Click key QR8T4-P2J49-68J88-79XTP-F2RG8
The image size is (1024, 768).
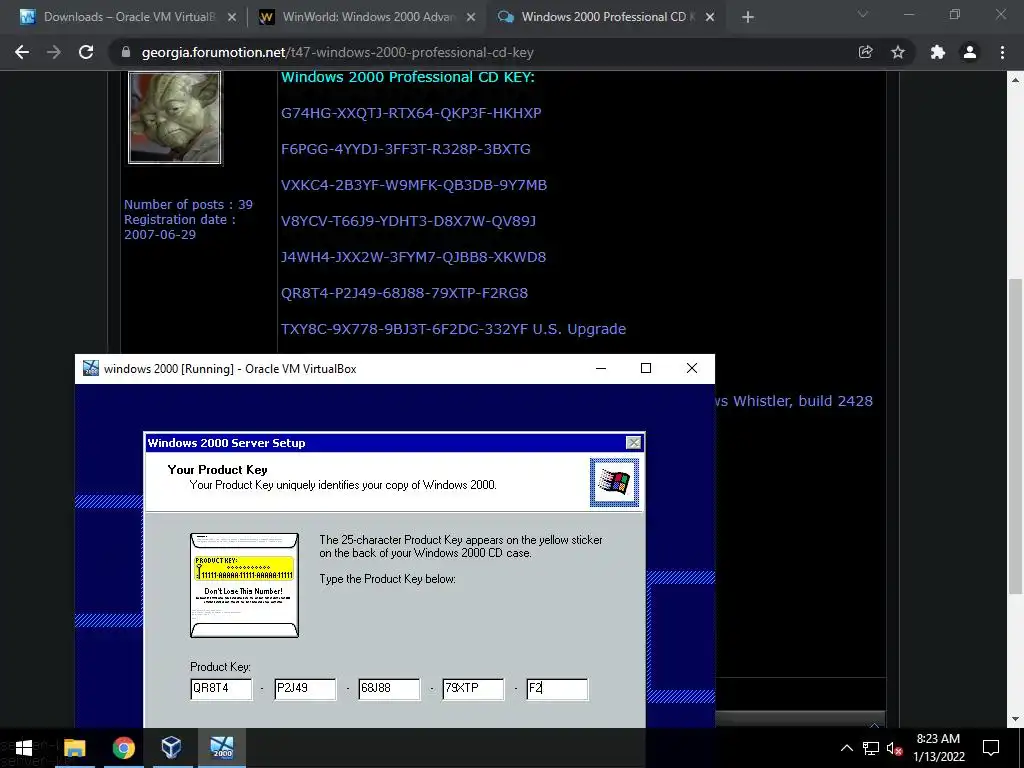pos(404,293)
